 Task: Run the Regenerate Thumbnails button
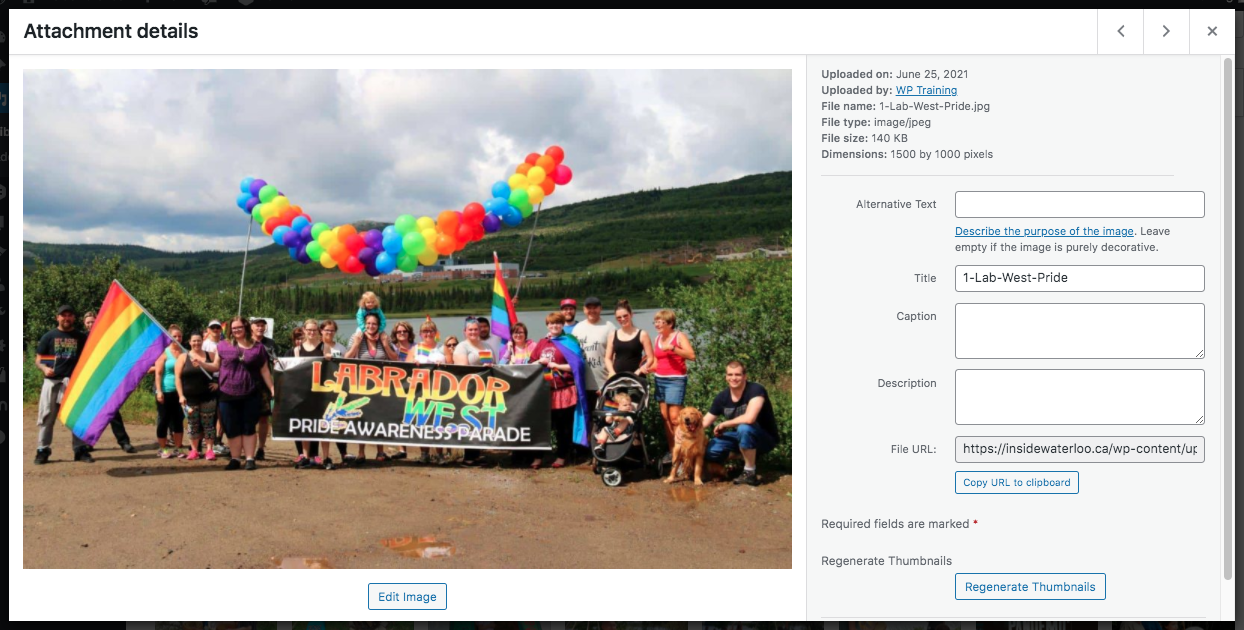1030,587
